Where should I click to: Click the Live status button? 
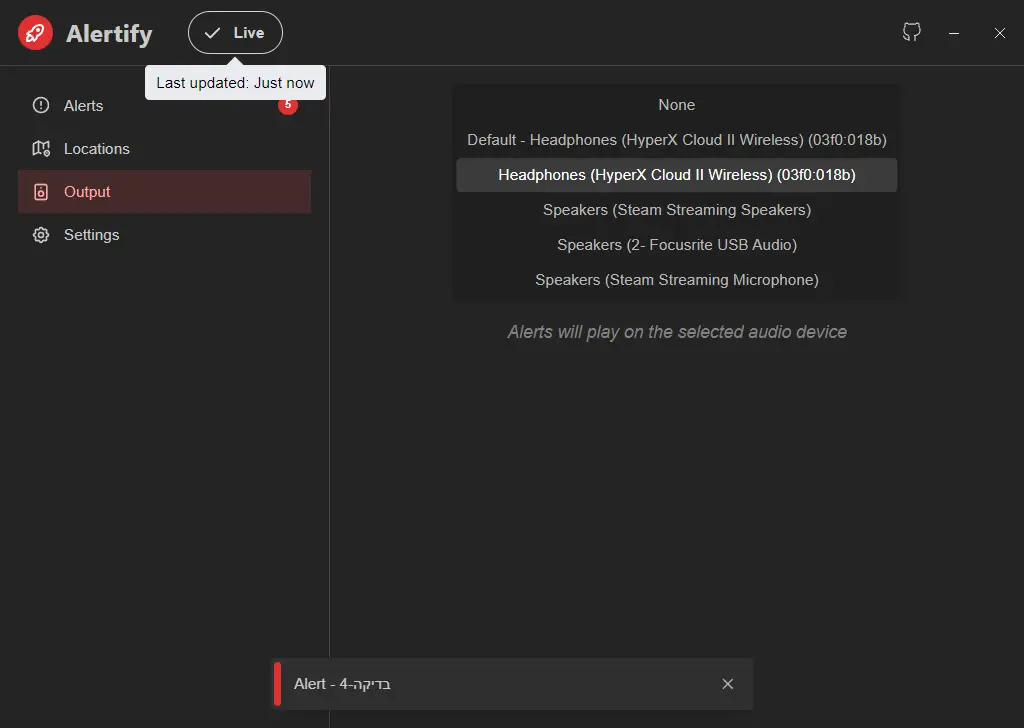(235, 32)
